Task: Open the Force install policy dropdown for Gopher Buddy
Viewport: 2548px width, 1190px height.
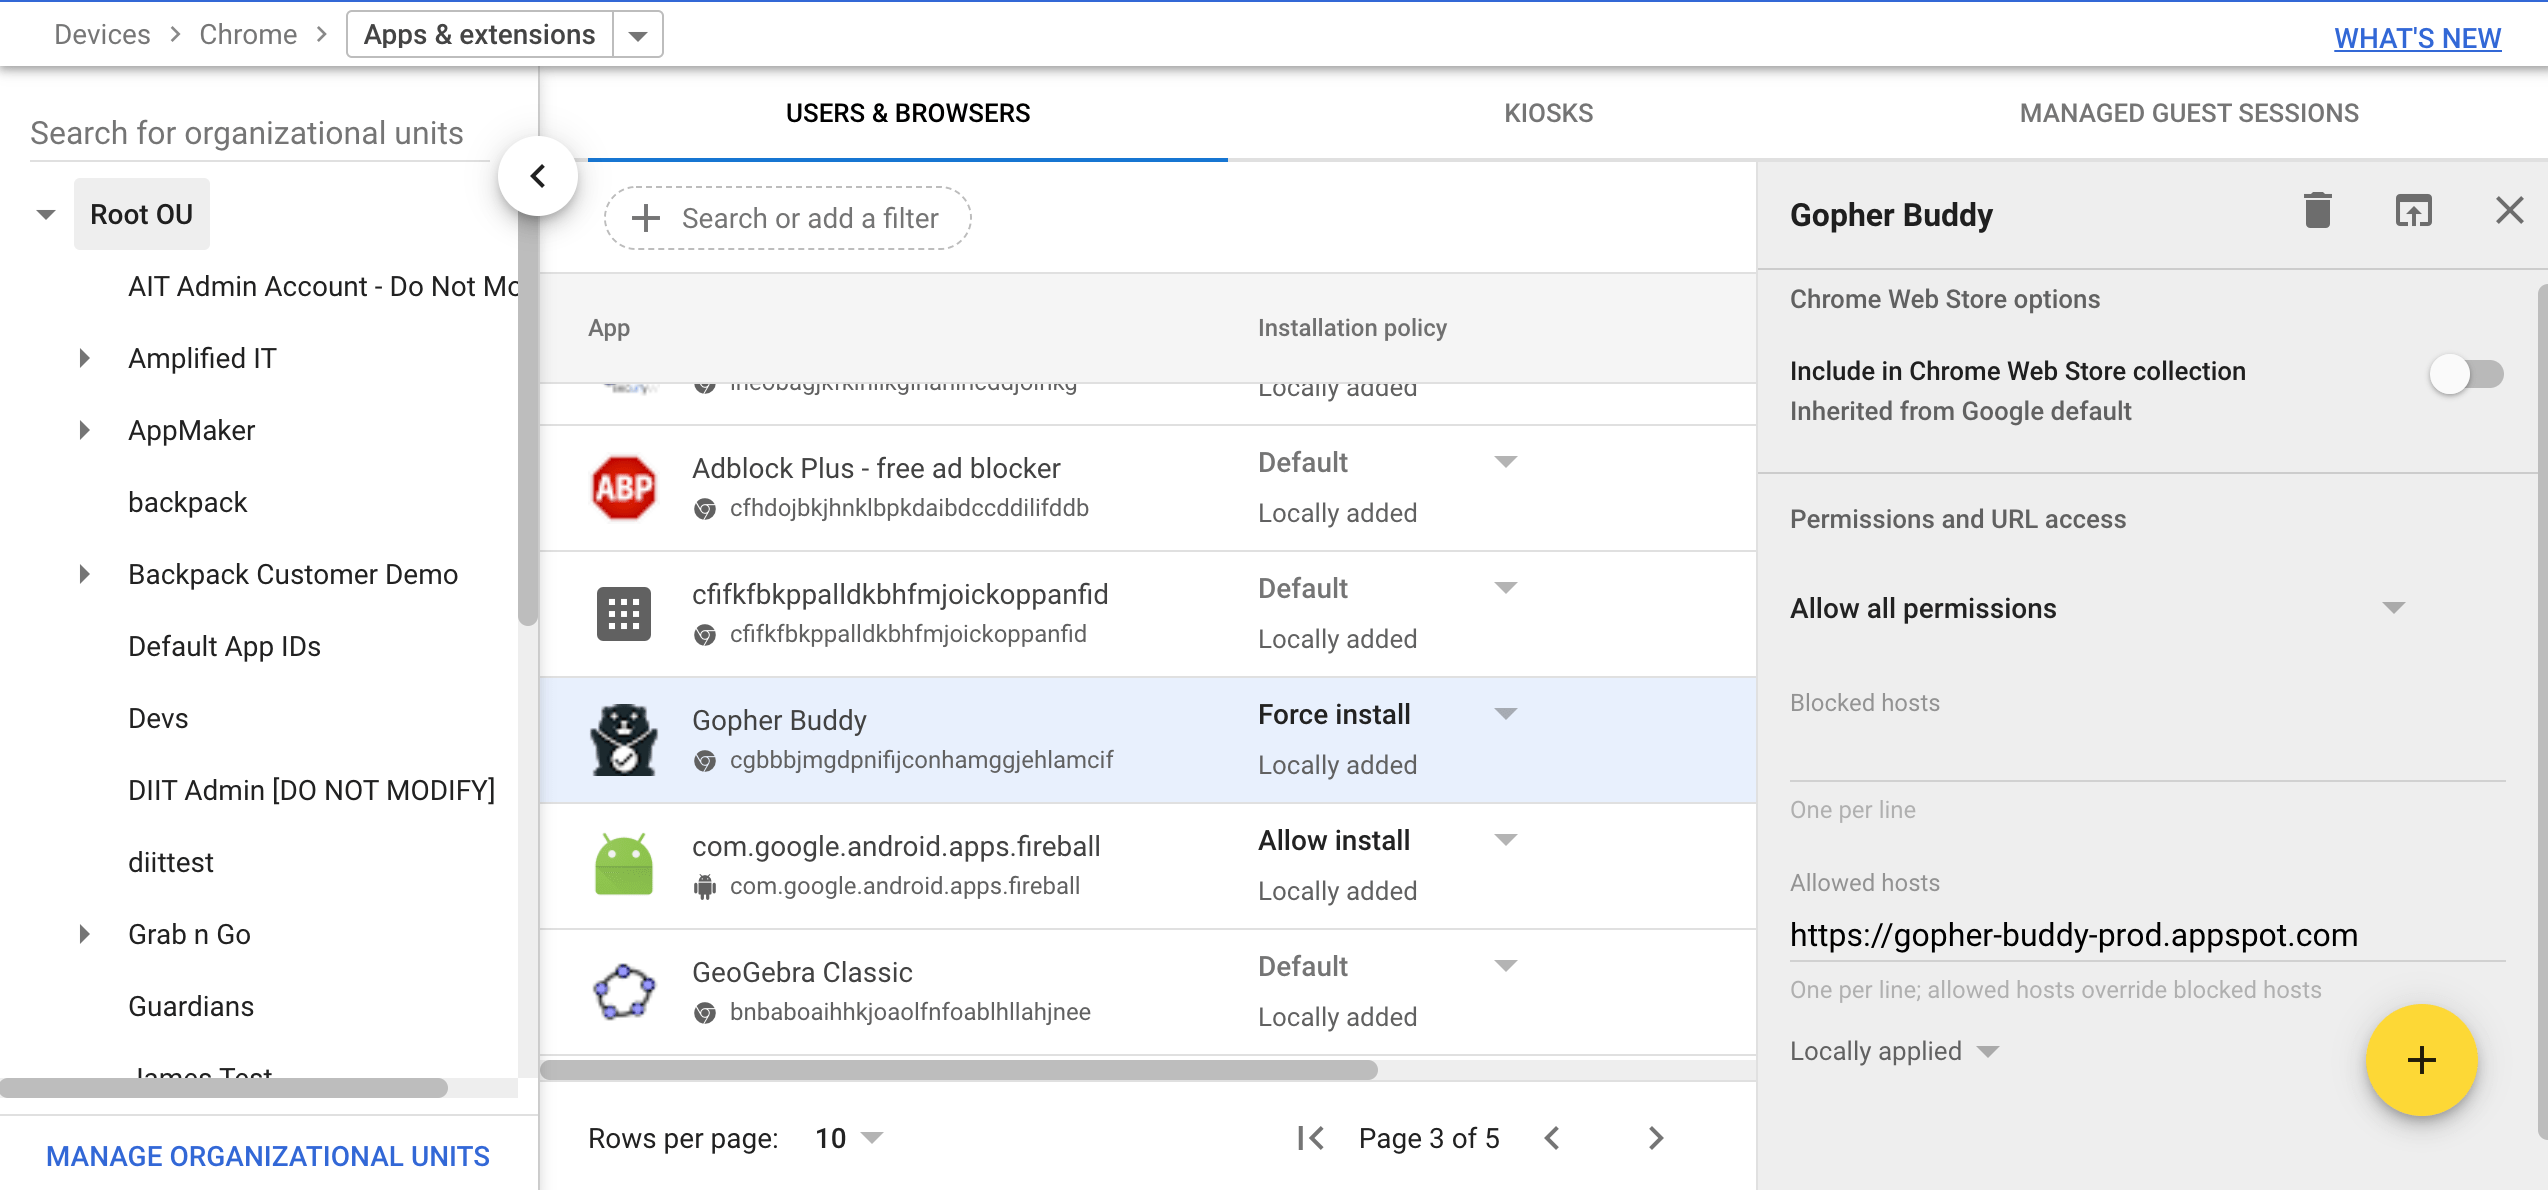Action: (x=1505, y=713)
